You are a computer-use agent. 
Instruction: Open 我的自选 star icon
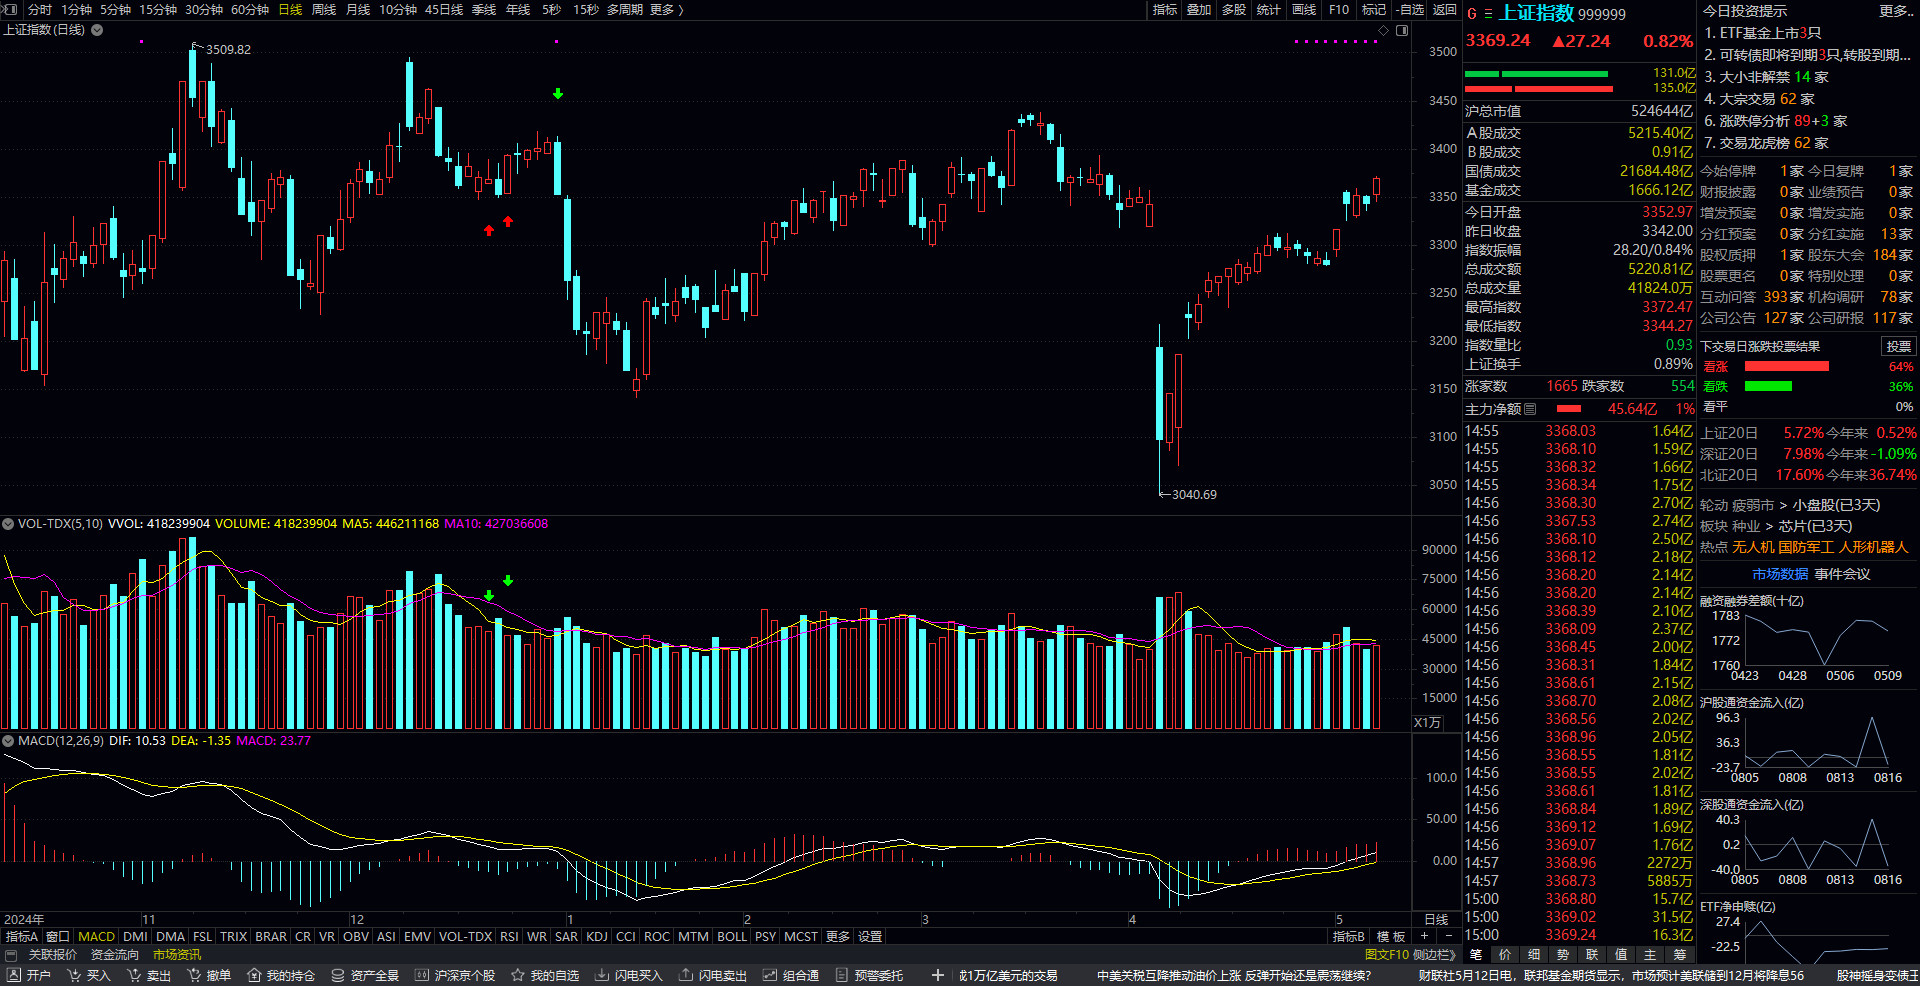[x=518, y=975]
